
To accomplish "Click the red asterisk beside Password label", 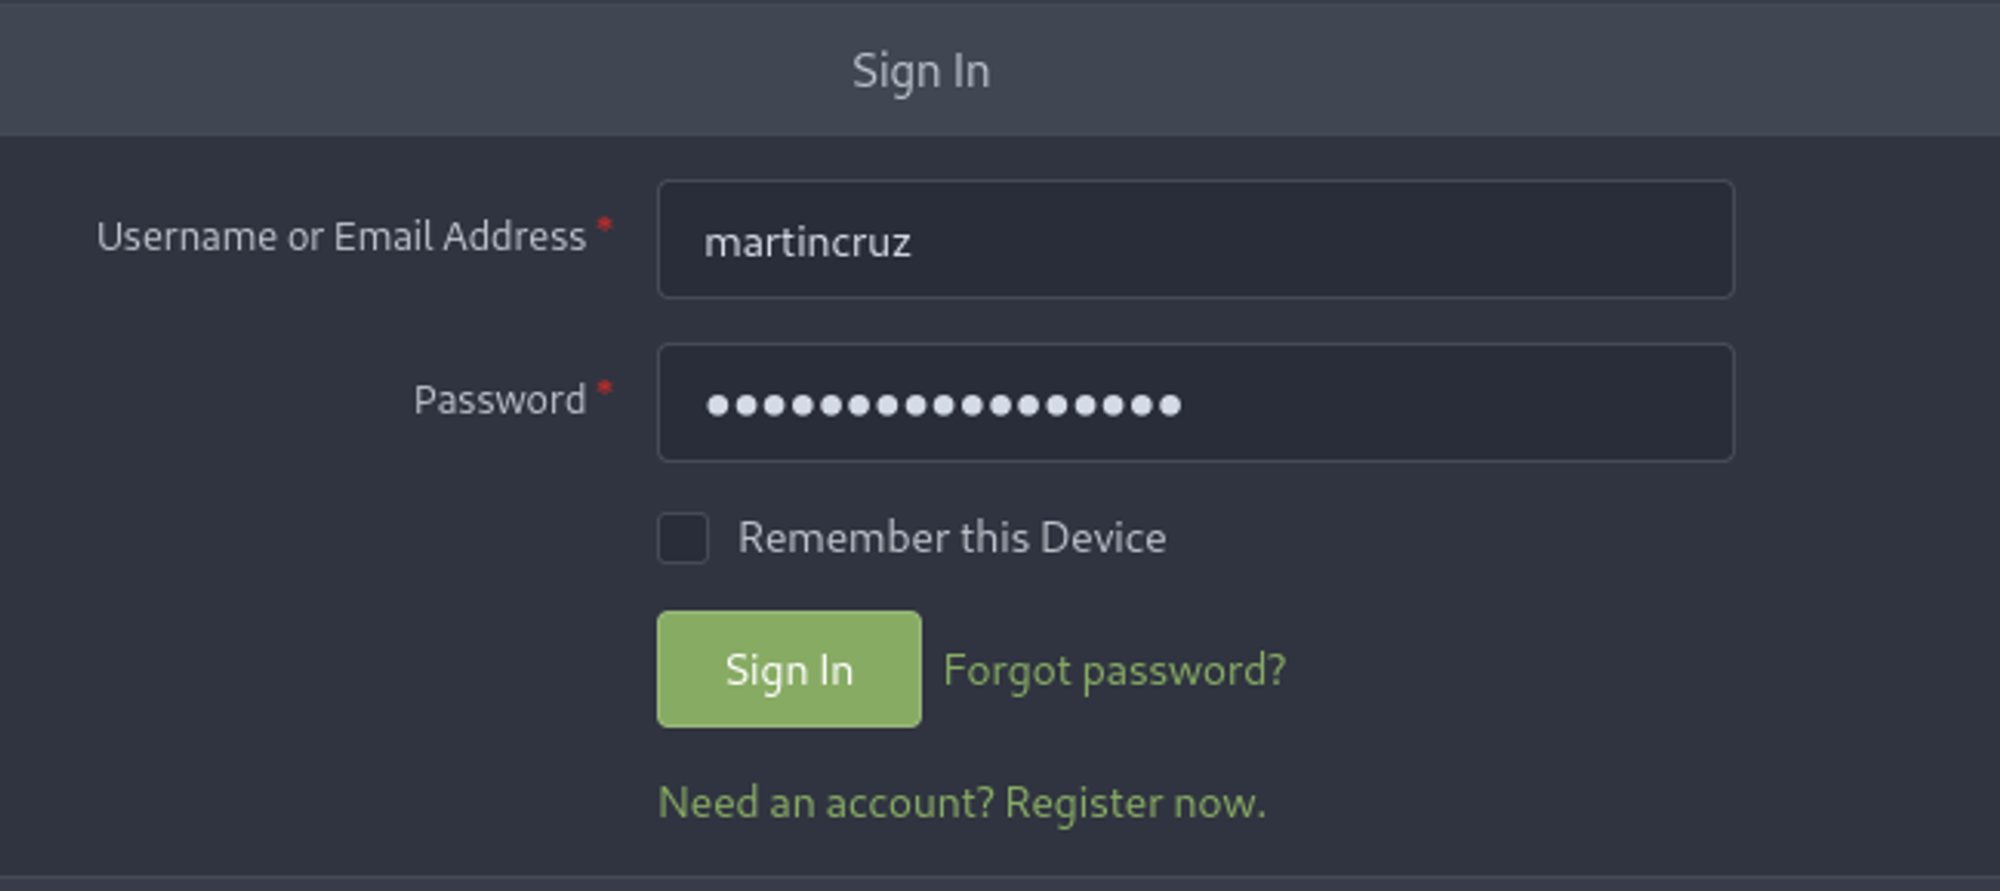I will click(x=604, y=388).
